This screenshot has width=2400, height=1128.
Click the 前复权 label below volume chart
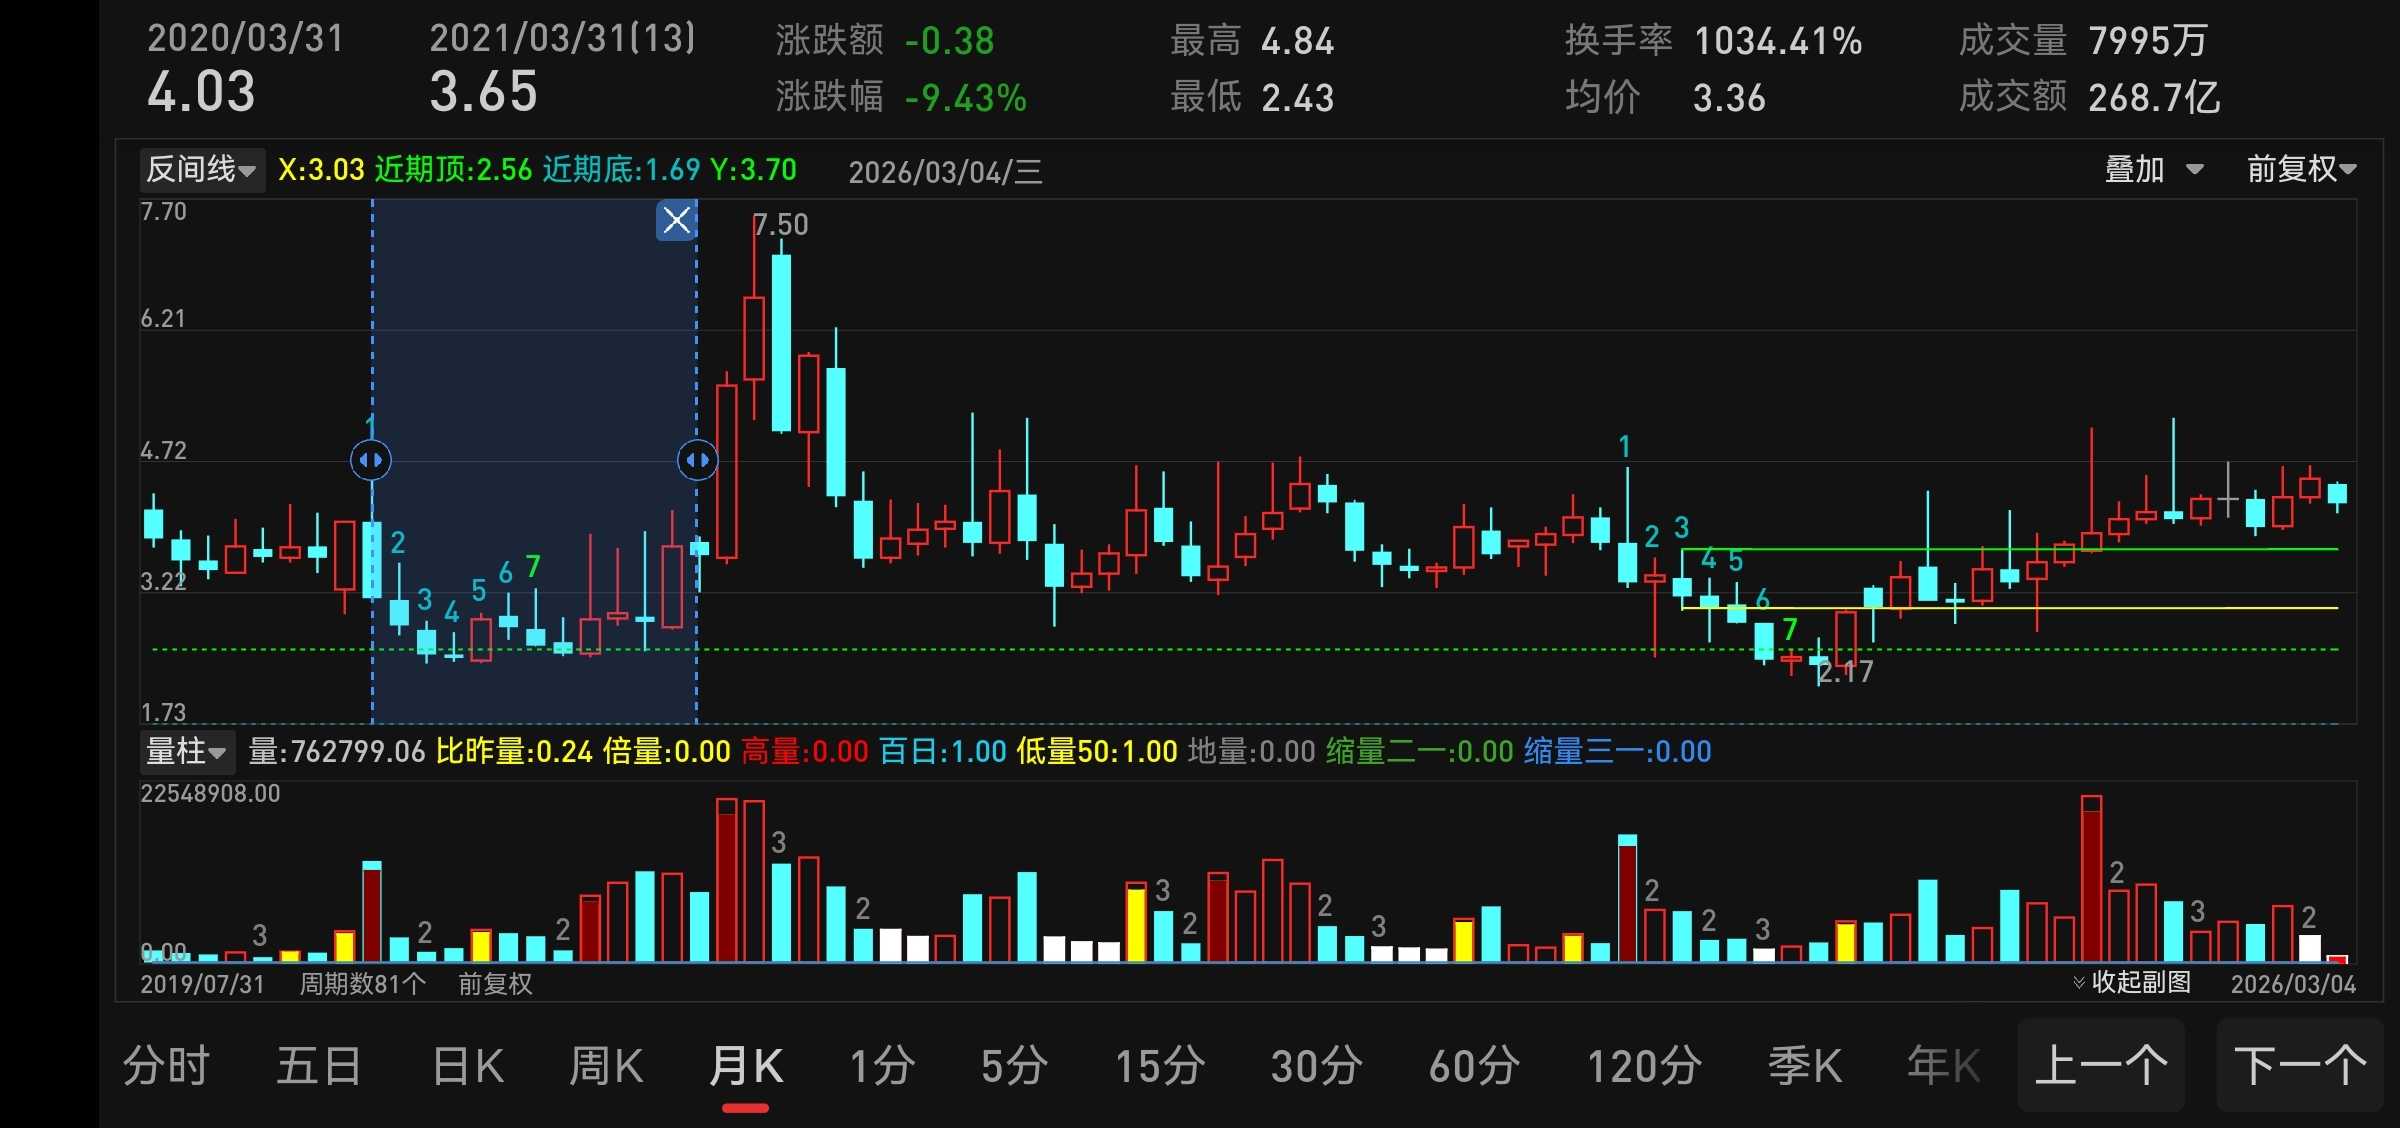point(495,984)
